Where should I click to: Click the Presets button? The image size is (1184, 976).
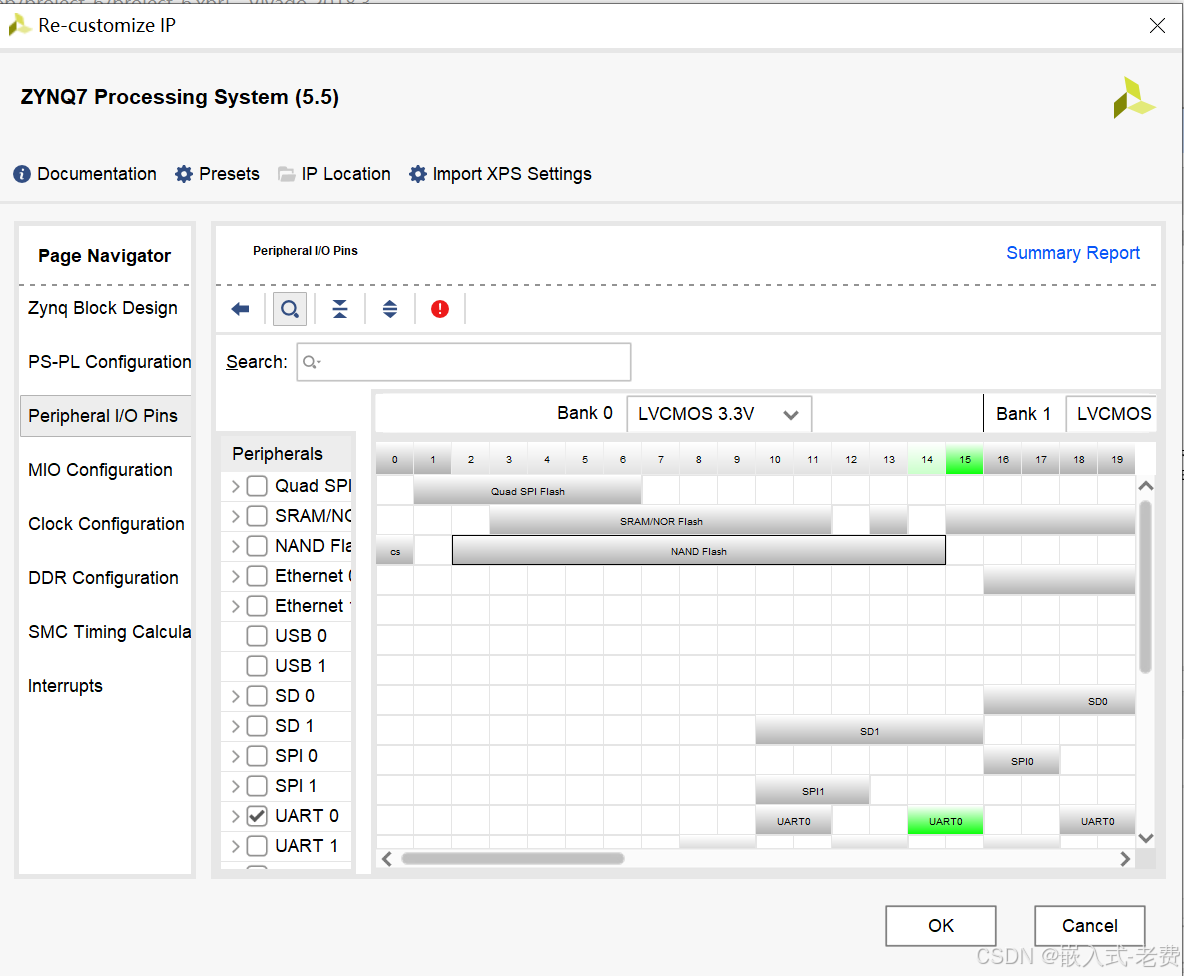pos(217,174)
